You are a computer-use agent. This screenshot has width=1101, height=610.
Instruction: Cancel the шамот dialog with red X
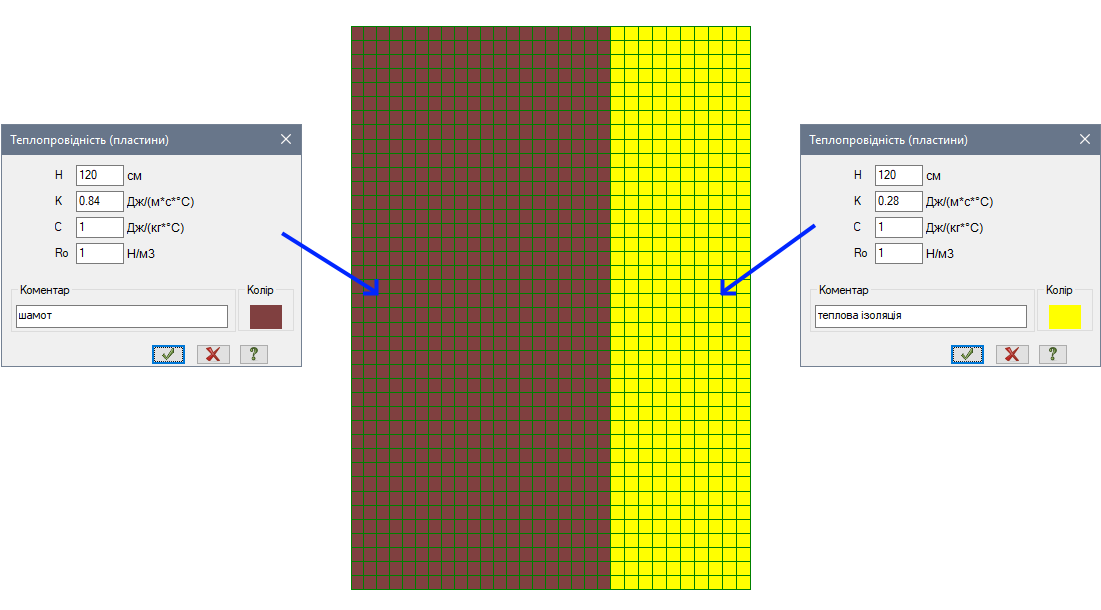[x=213, y=354]
